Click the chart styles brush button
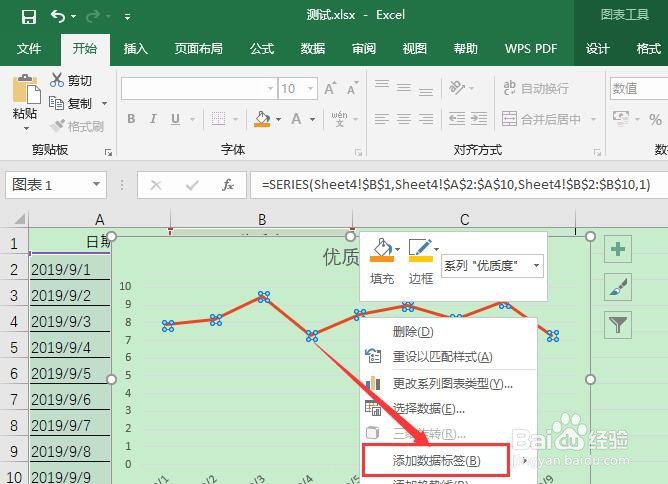This screenshot has width=668, height=484. 618,287
